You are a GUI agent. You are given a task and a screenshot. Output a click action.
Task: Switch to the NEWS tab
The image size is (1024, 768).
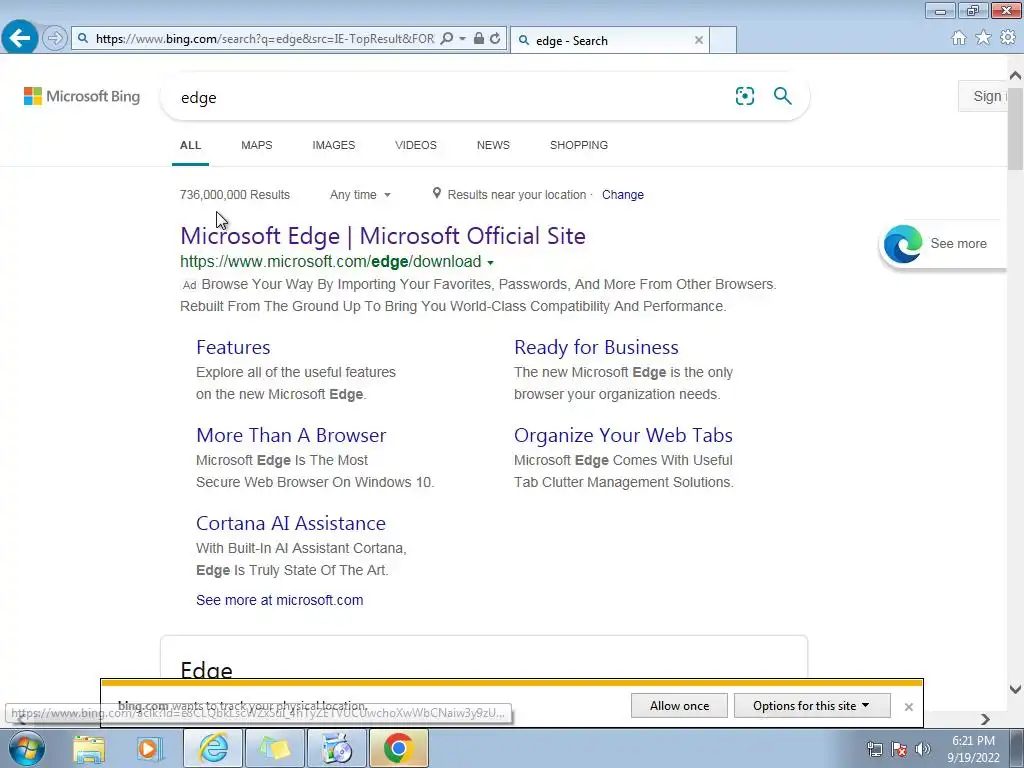pos(493,145)
